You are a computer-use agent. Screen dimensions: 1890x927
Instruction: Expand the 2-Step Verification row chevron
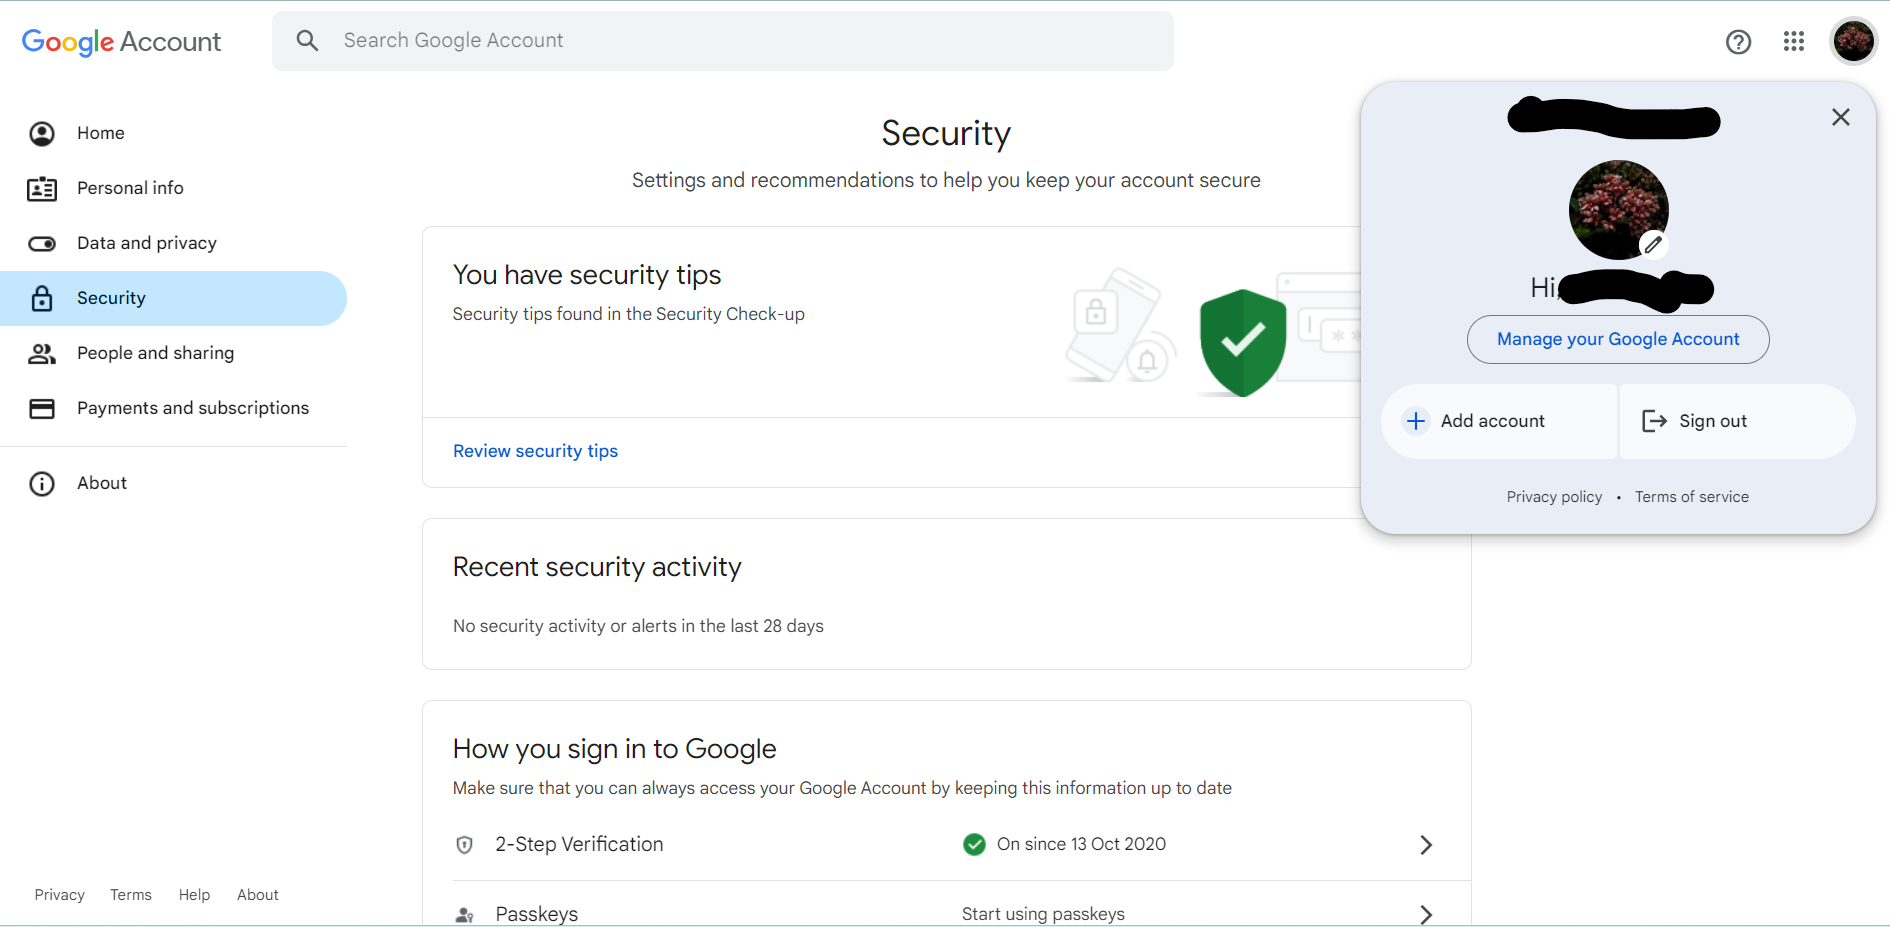click(x=1426, y=845)
